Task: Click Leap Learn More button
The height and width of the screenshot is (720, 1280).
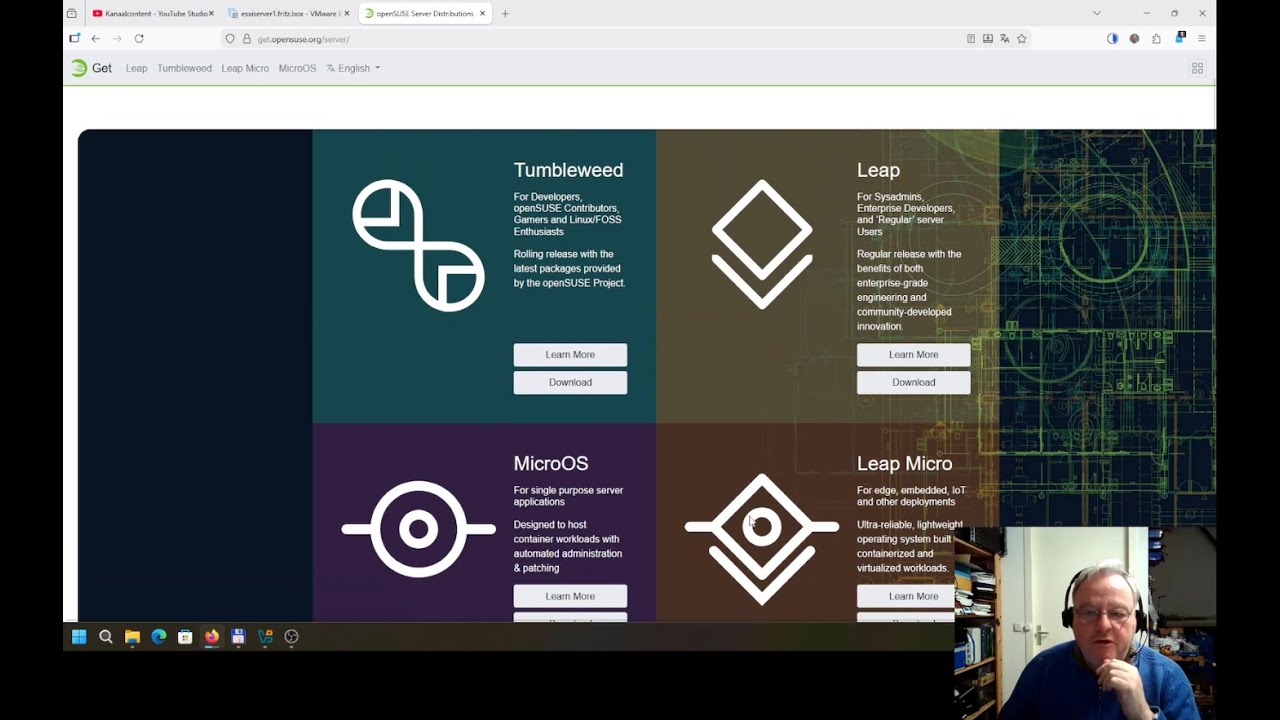Action: coord(913,354)
